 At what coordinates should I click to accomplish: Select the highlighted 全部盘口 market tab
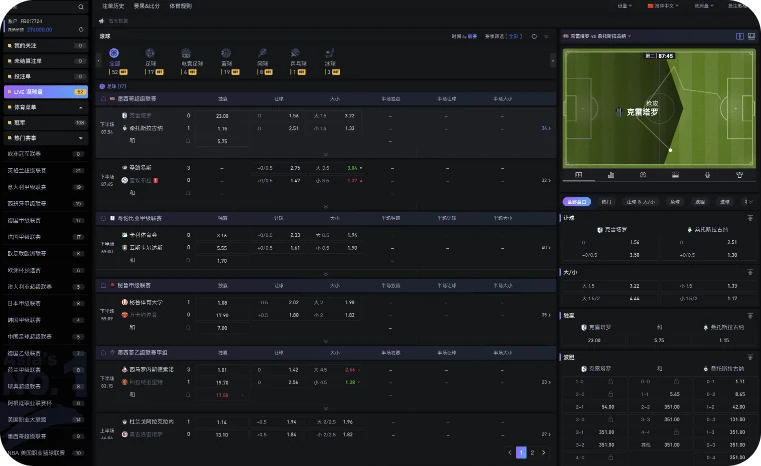(577, 202)
